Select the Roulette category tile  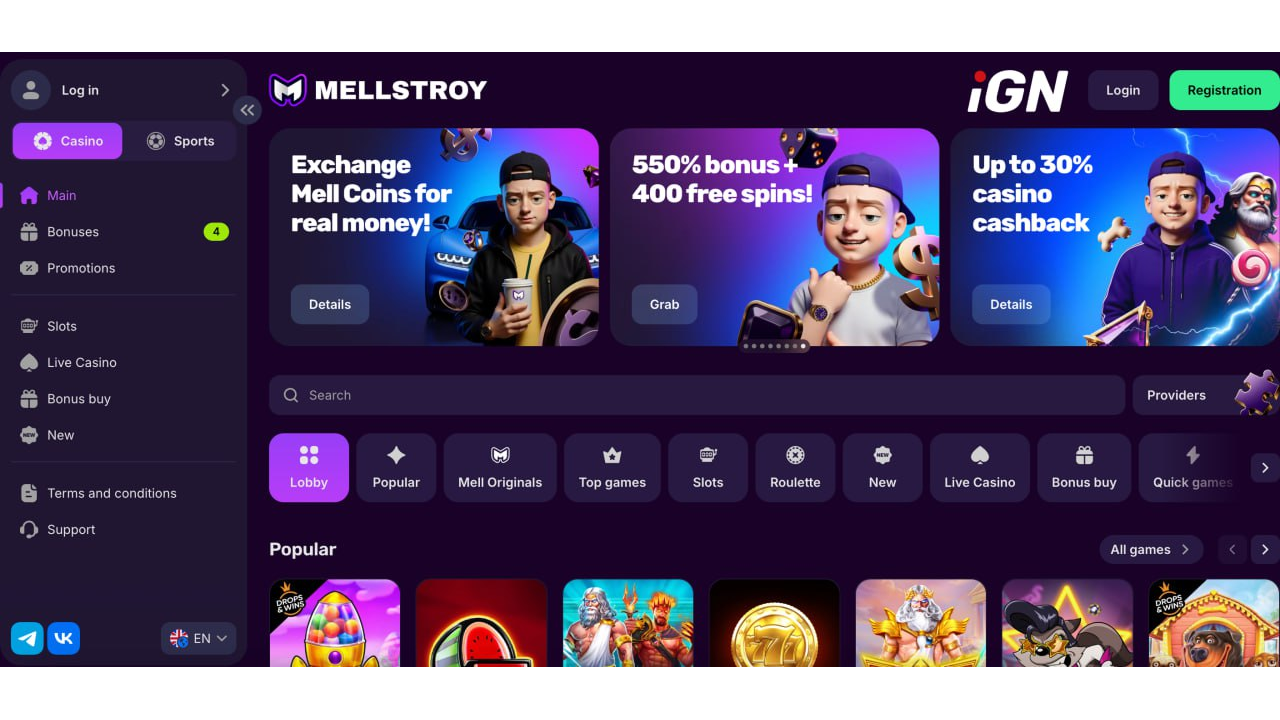click(x=795, y=467)
